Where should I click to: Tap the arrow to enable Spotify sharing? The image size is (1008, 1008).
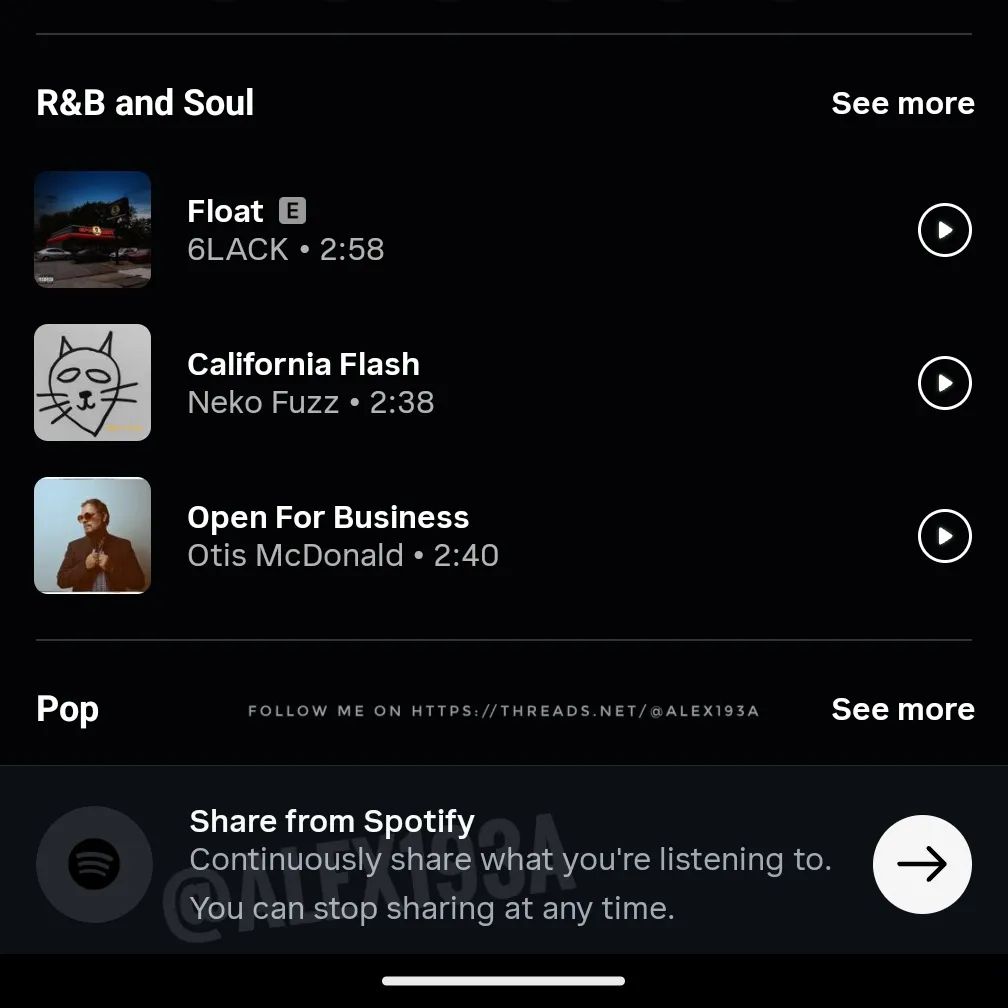921,865
